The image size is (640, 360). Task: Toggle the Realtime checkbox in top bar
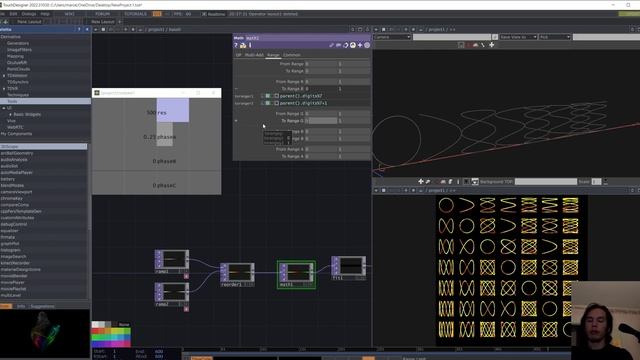click(x=204, y=14)
